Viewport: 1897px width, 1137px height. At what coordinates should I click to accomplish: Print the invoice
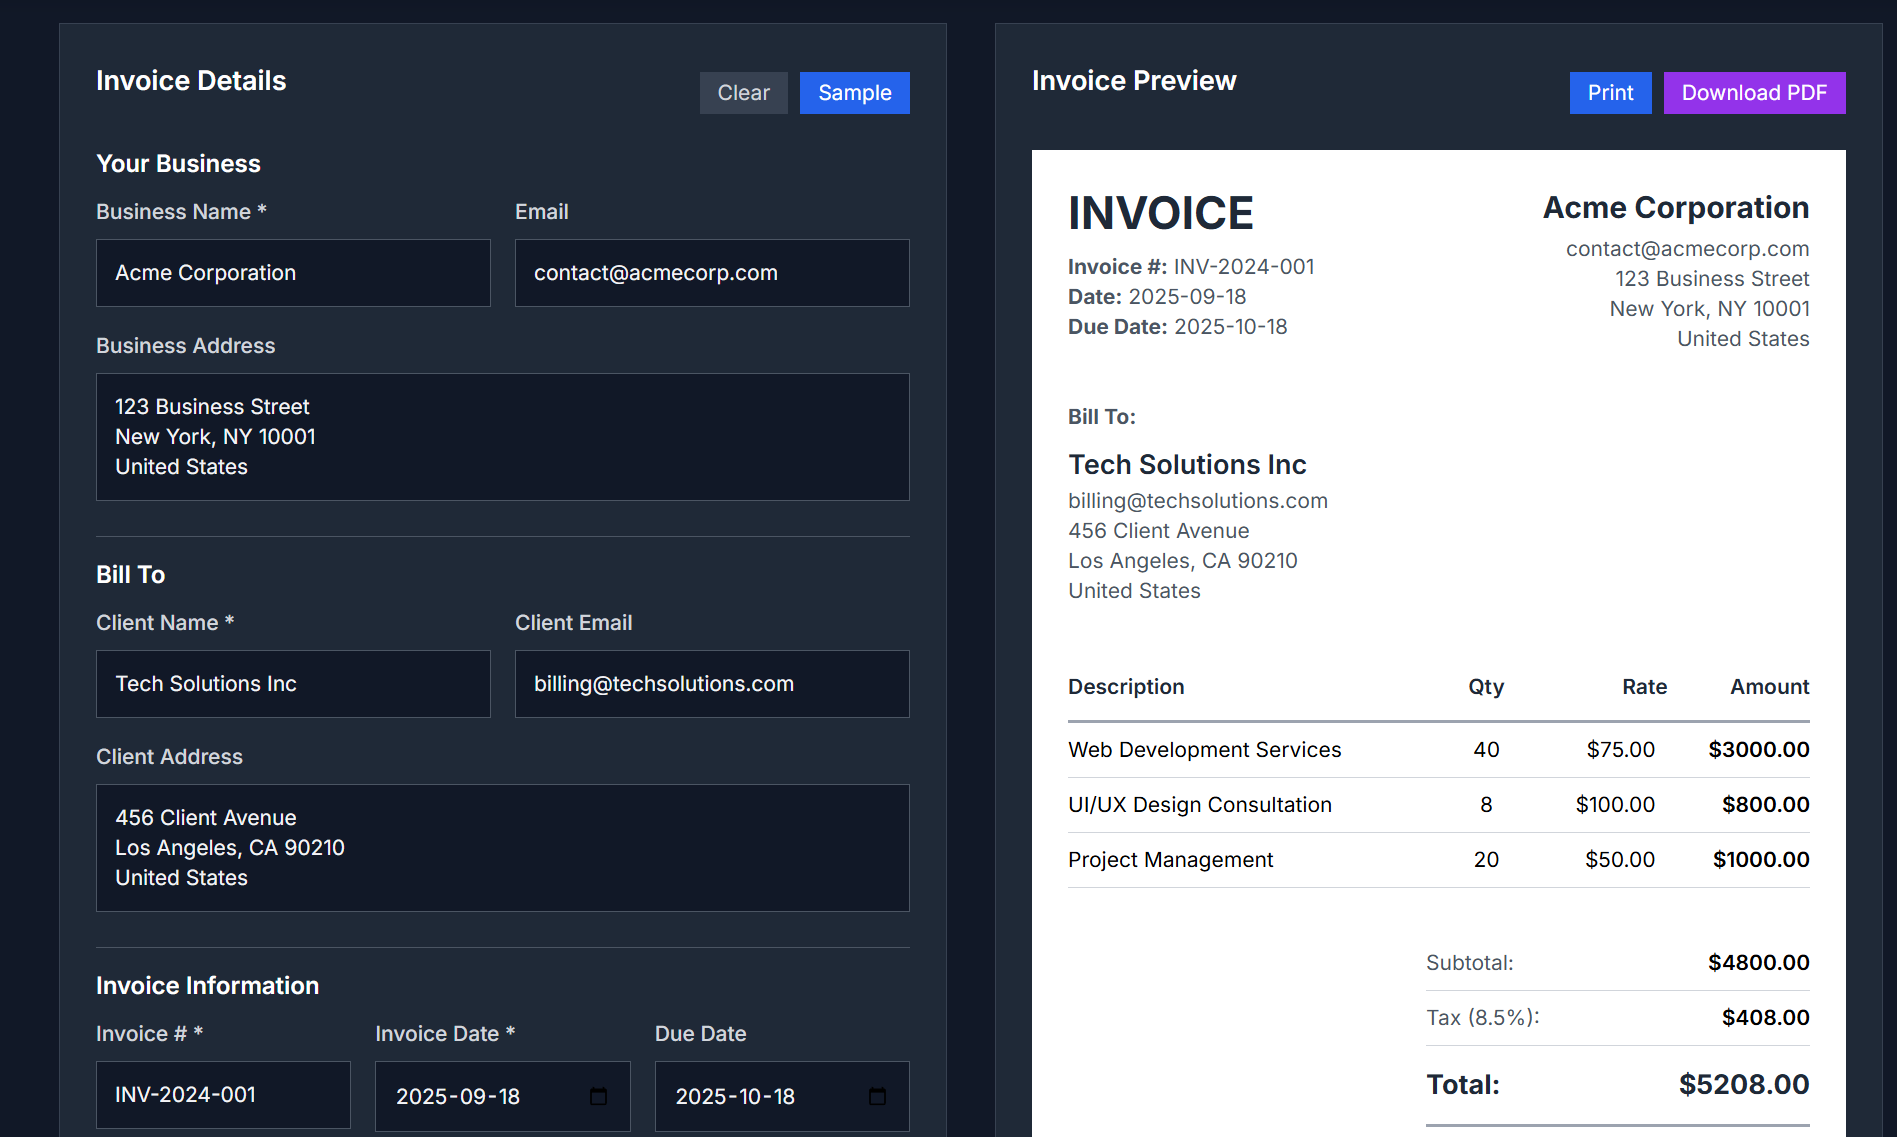tap(1610, 93)
